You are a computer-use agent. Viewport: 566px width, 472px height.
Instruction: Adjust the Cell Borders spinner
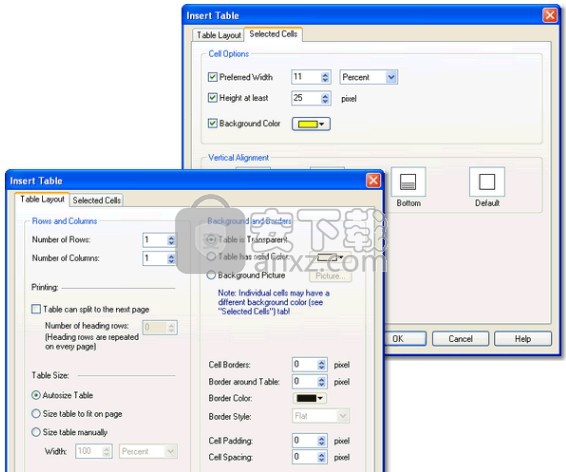321,364
